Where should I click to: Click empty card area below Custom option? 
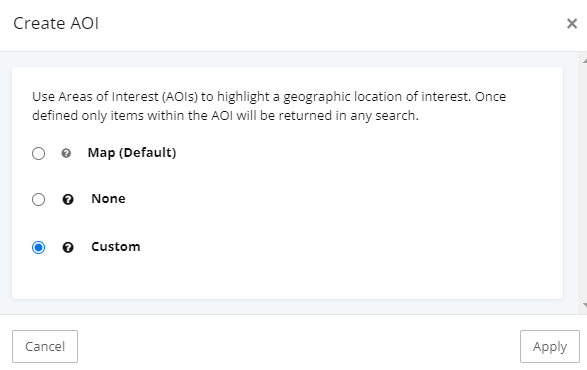tap(287, 279)
